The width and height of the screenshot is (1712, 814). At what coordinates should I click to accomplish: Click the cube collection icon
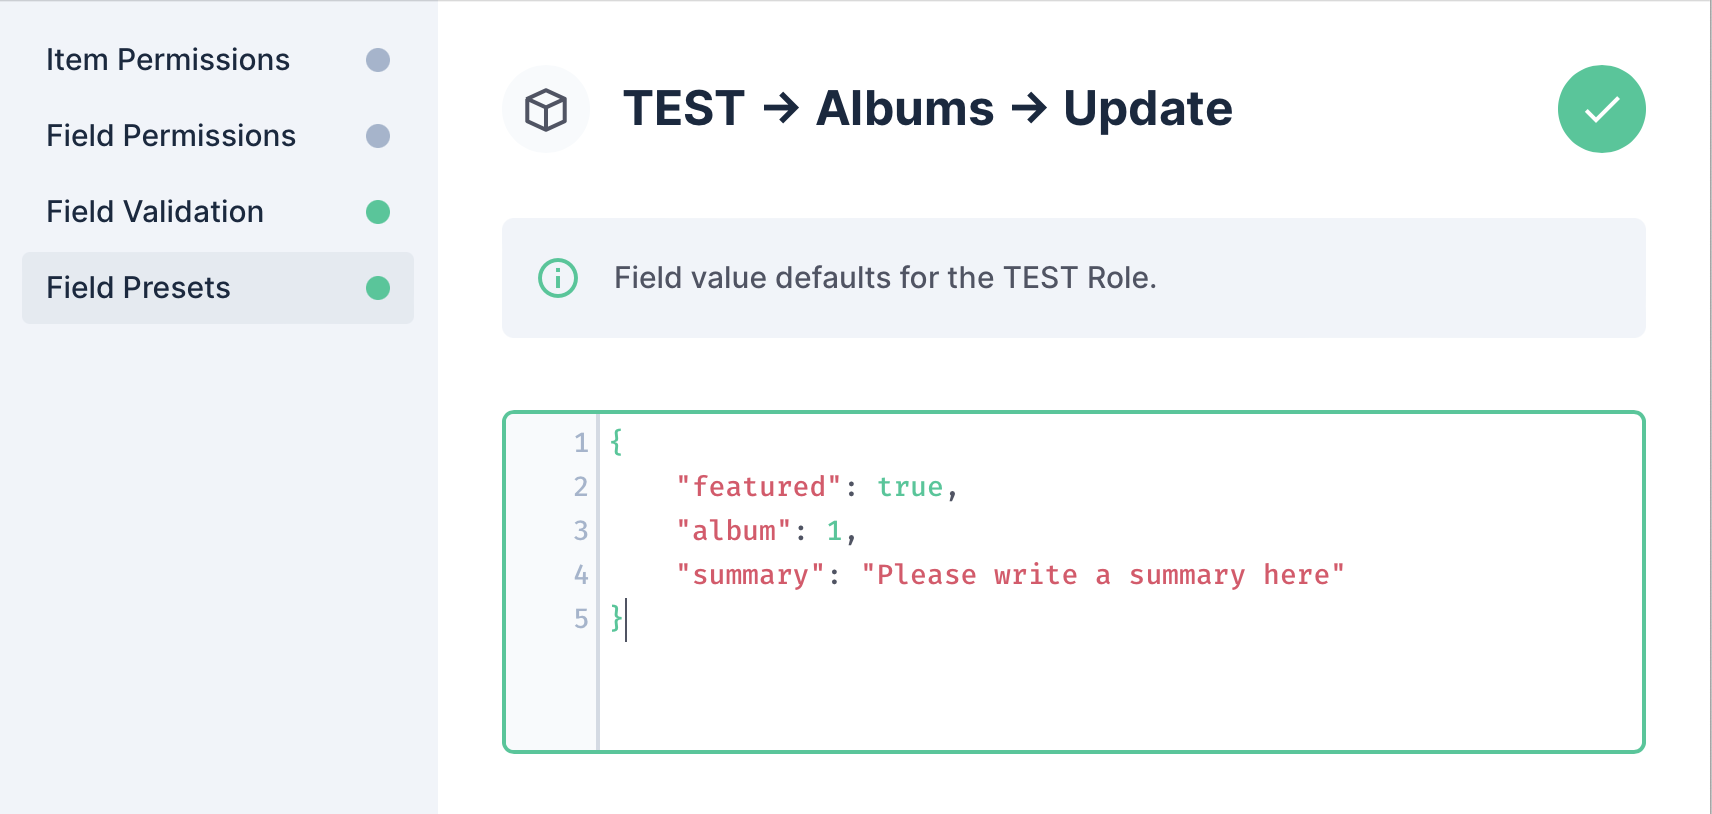click(x=546, y=109)
